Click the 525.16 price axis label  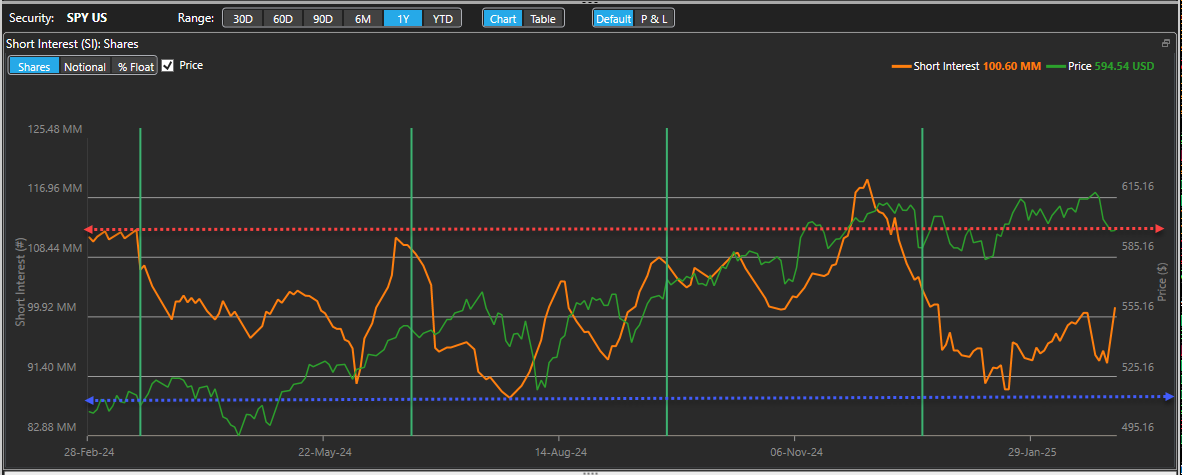point(1138,367)
